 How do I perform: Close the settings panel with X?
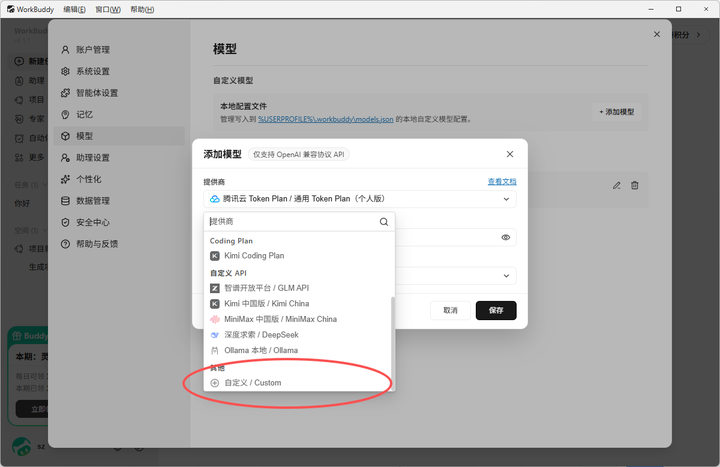657,34
